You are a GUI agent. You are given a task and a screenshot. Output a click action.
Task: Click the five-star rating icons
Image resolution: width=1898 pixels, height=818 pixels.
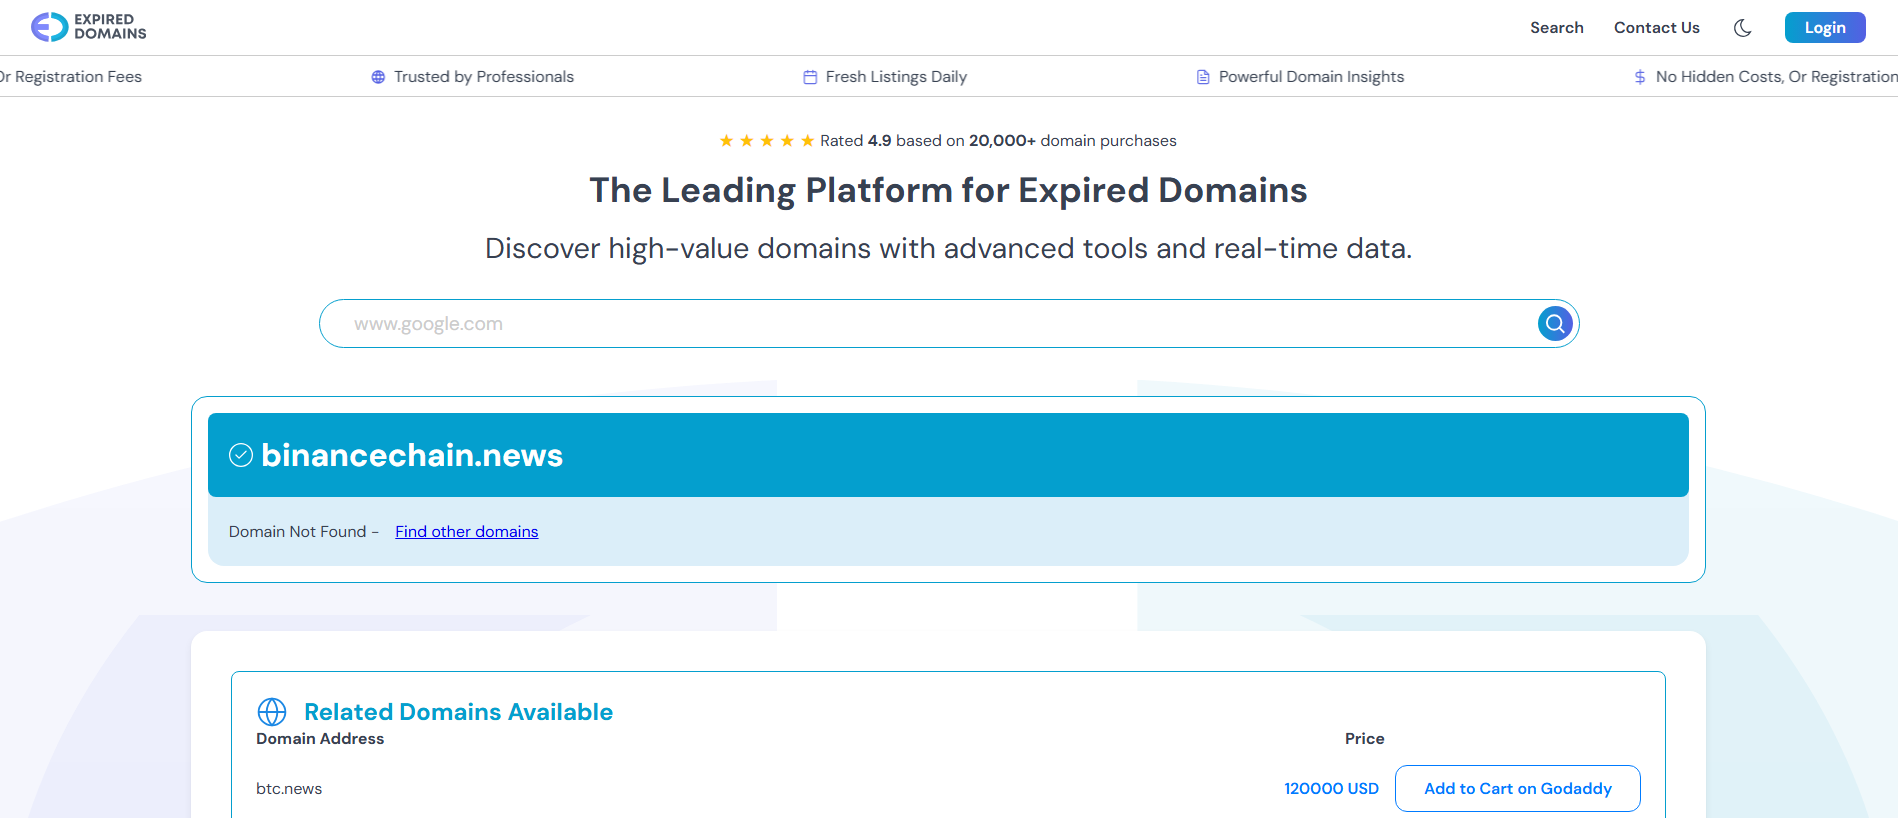click(767, 141)
